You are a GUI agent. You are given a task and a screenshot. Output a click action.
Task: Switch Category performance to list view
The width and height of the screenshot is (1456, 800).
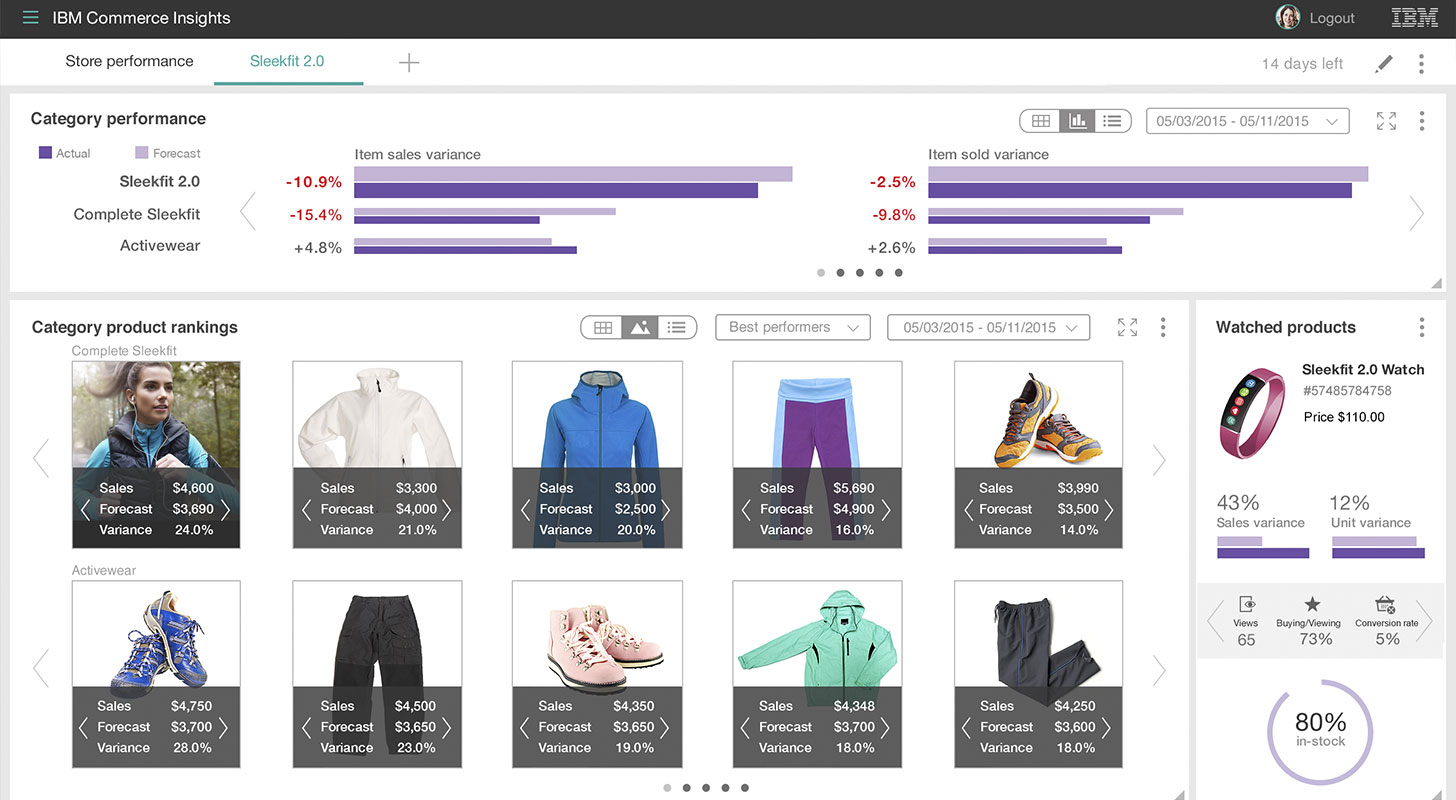point(1112,120)
